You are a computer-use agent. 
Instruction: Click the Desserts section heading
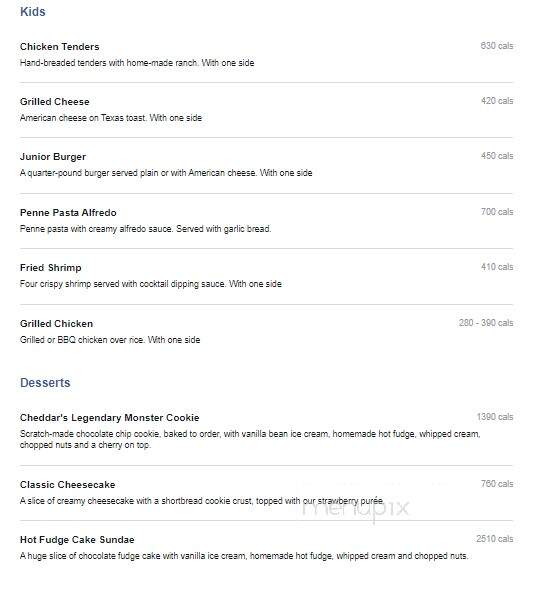coord(45,383)
